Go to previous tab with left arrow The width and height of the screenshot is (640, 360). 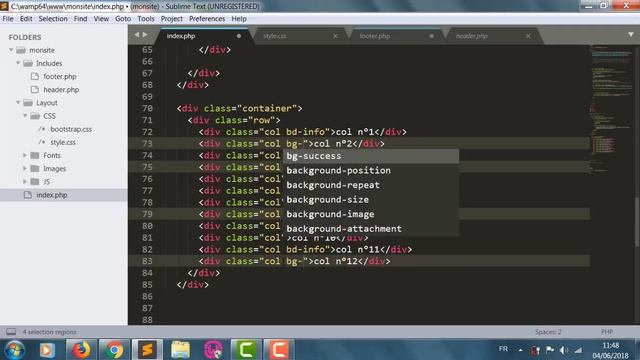137,35
